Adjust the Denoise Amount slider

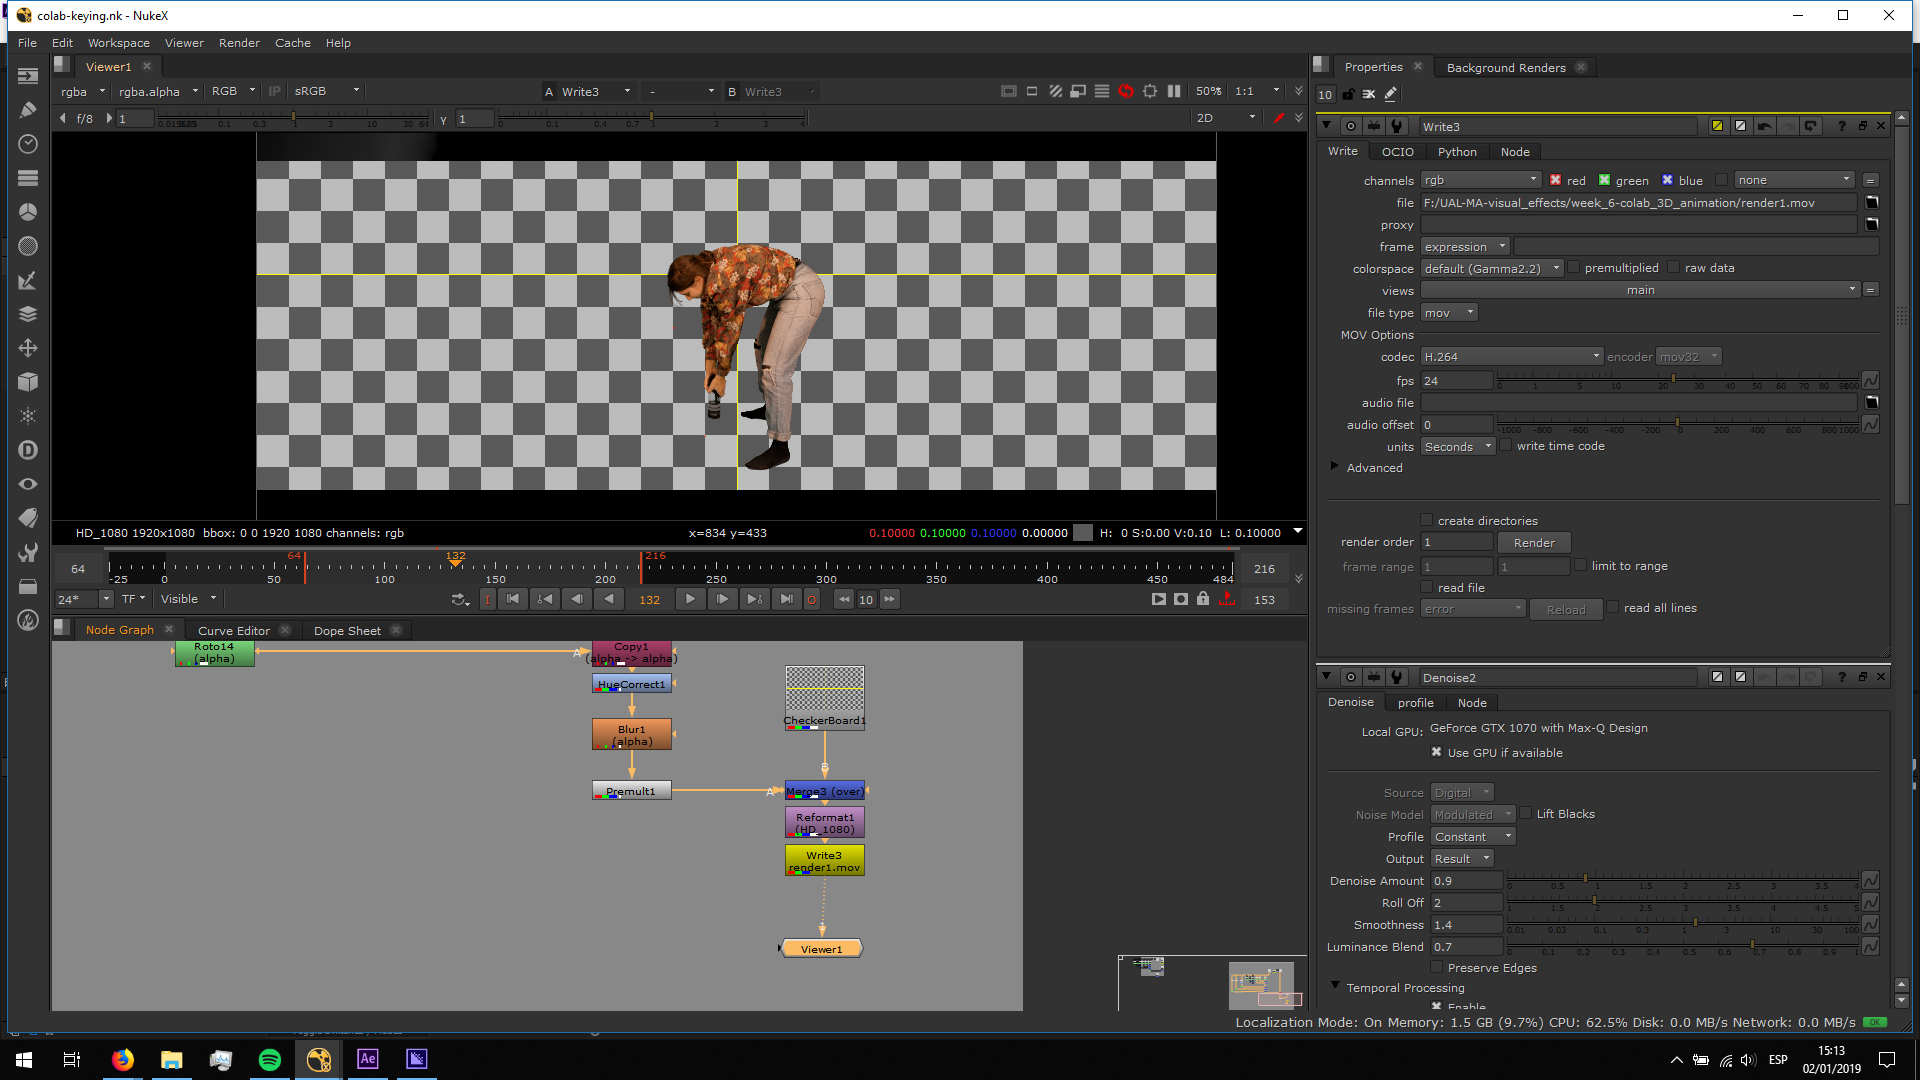(1585, 879)
